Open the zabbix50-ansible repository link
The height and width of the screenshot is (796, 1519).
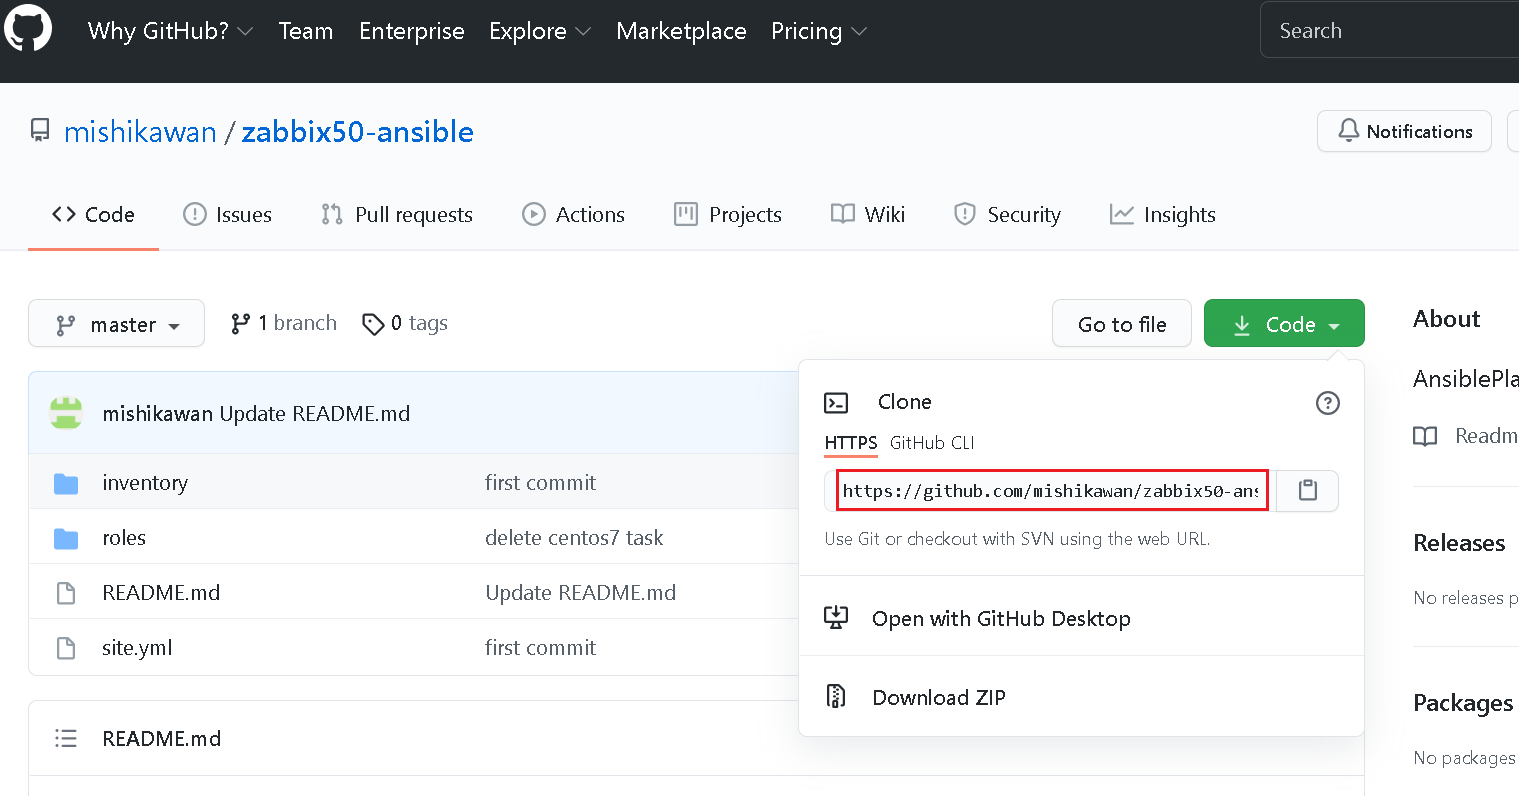pyautogui.click(x=357, y=131)
